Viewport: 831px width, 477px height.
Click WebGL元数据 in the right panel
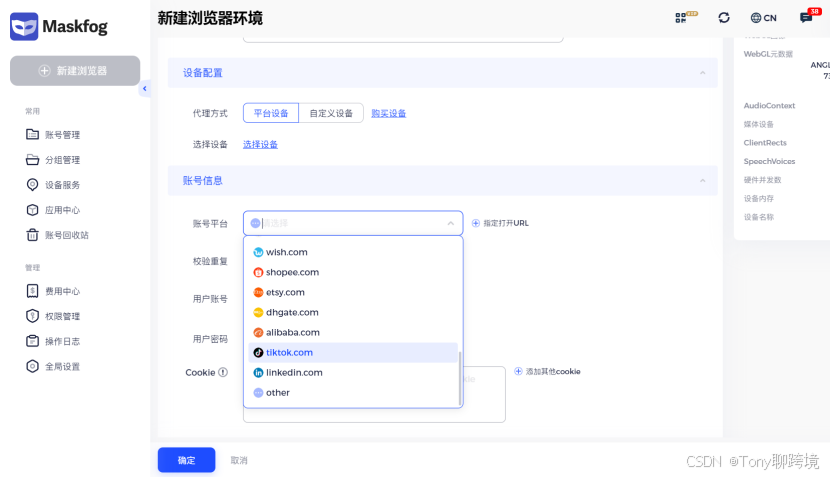(768, 54)
